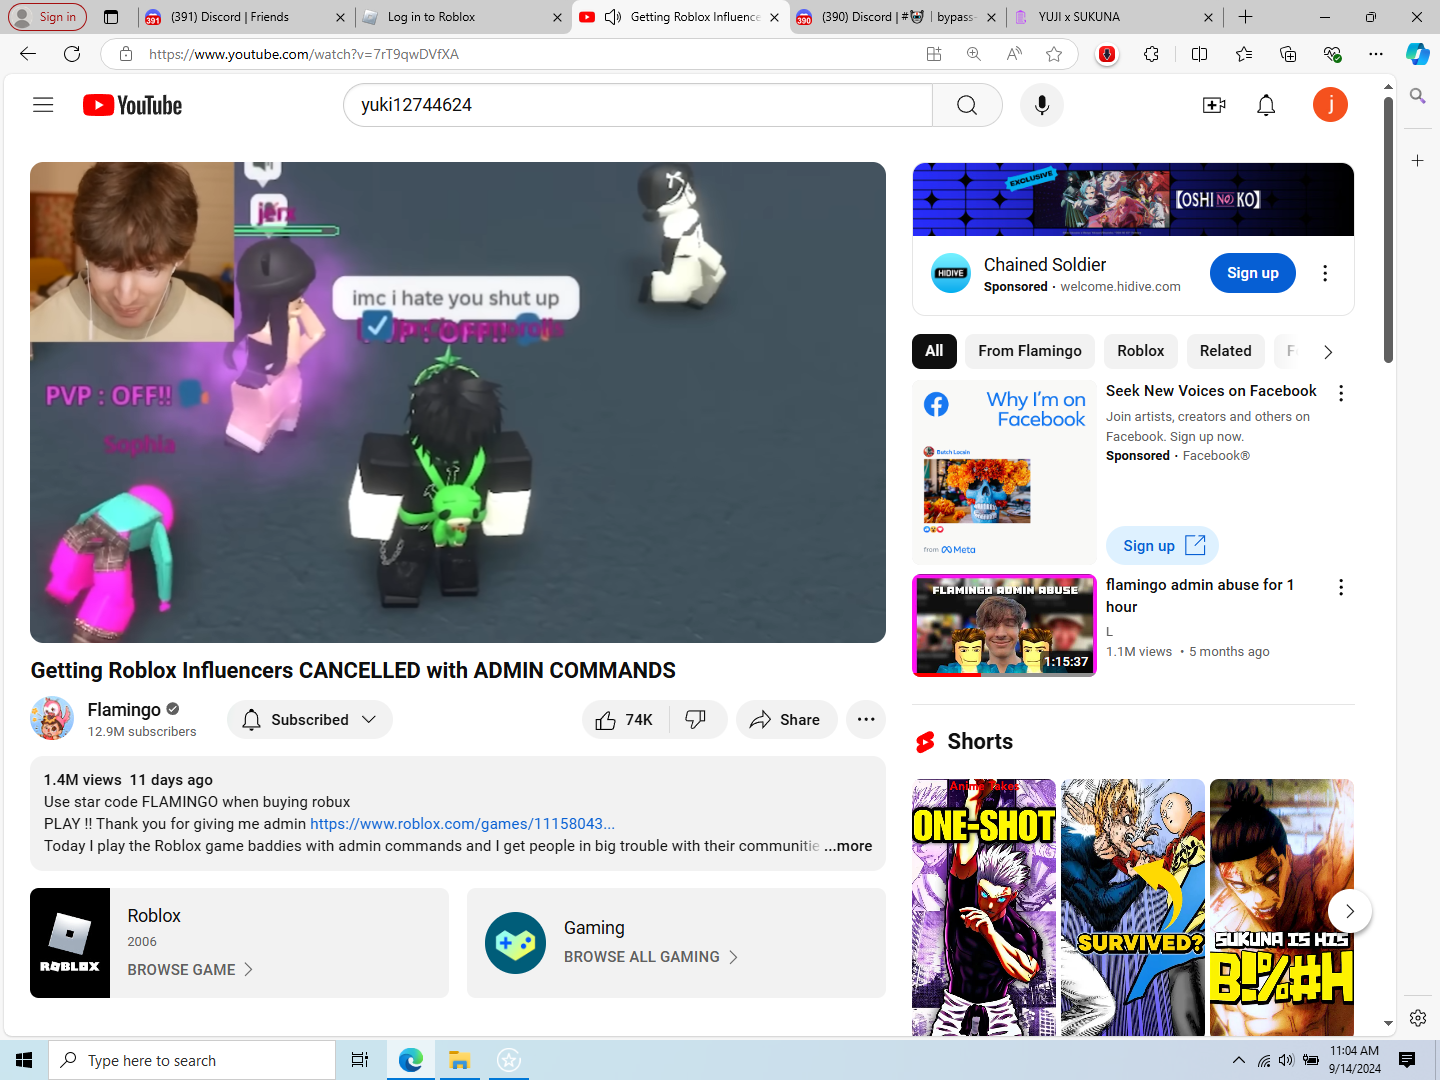This screenshot has width=1440, height=1080.
Task: Open Browse All Gaming link
Action: (x=651, y=957)
